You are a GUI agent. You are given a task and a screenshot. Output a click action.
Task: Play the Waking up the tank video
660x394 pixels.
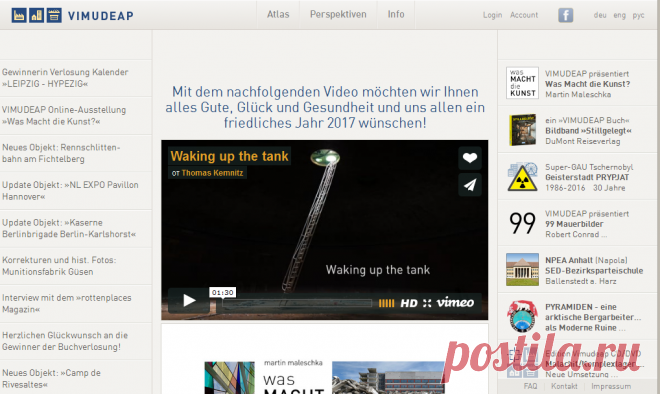pos(189,301)
